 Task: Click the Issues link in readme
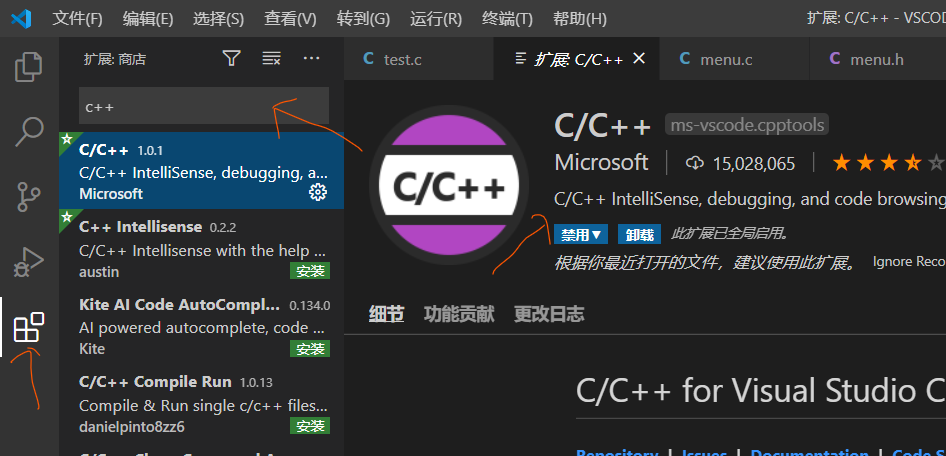[705, 452]
